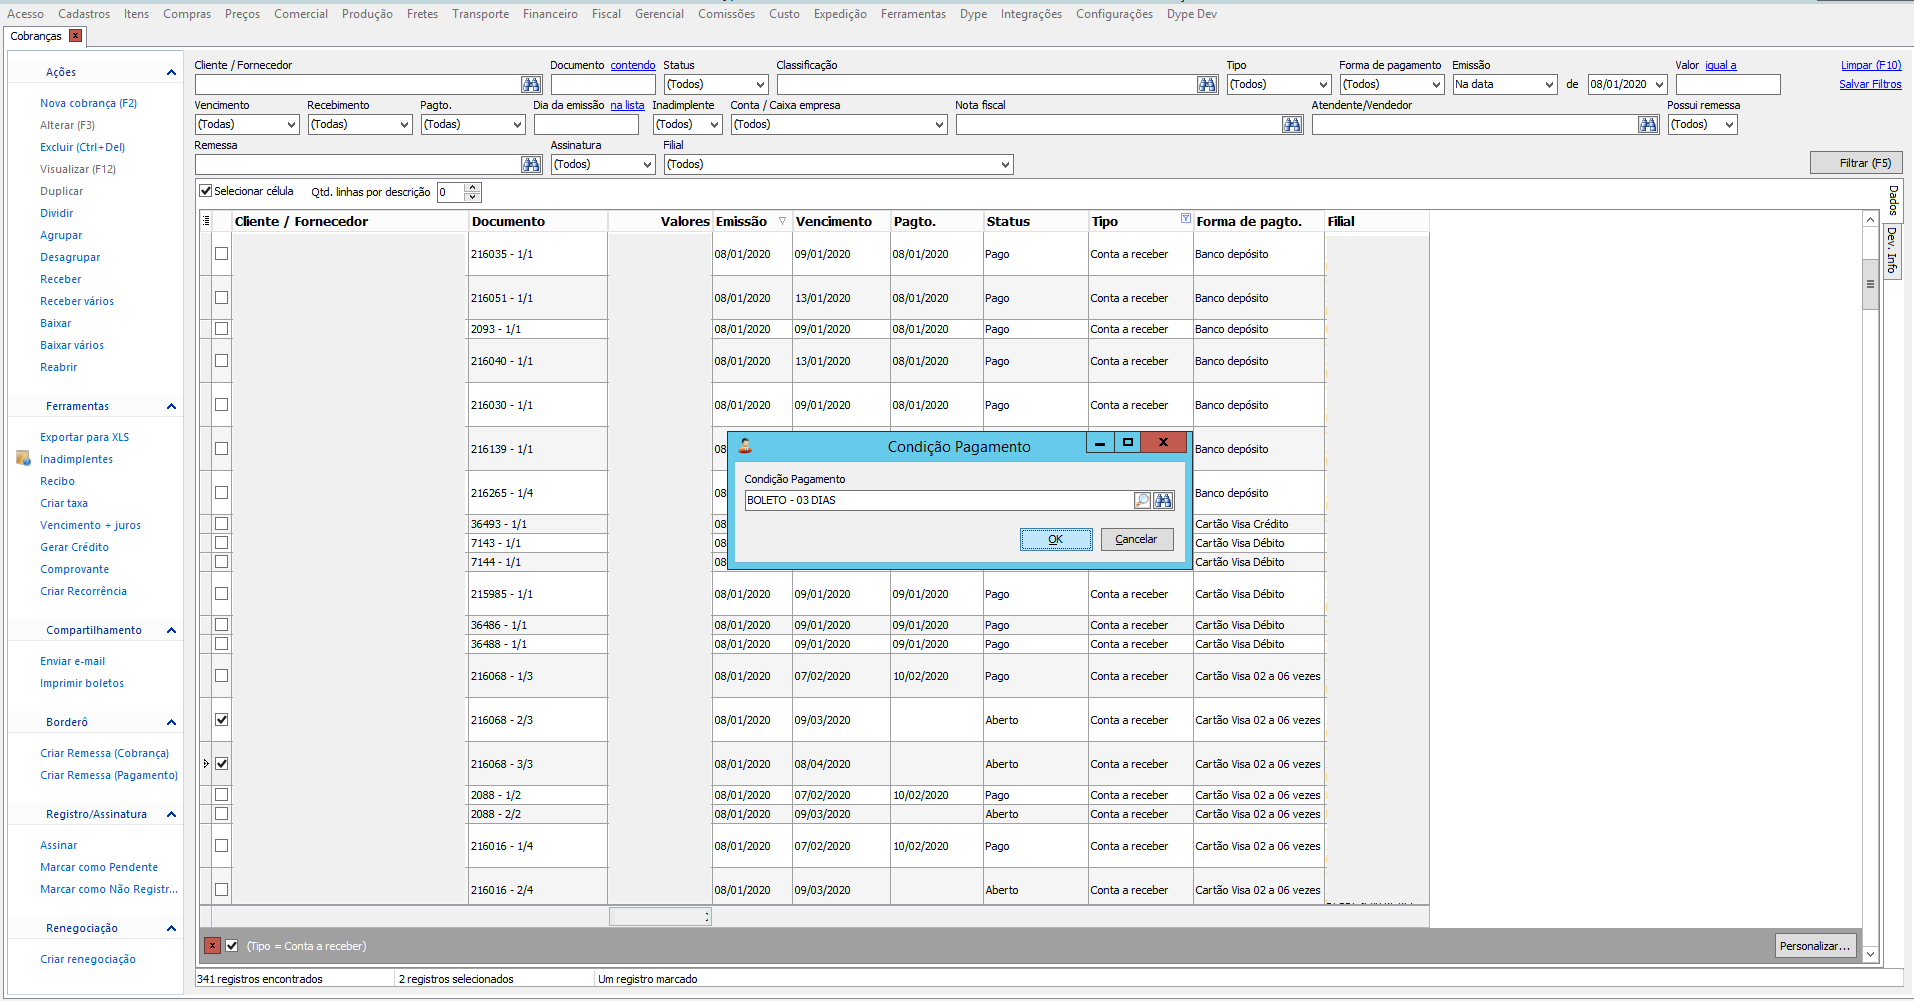This screenshot has height=1001, width=1914.
Task: Open Atendente/Vendedor search binoculars icon
Action: [1648, 125]
